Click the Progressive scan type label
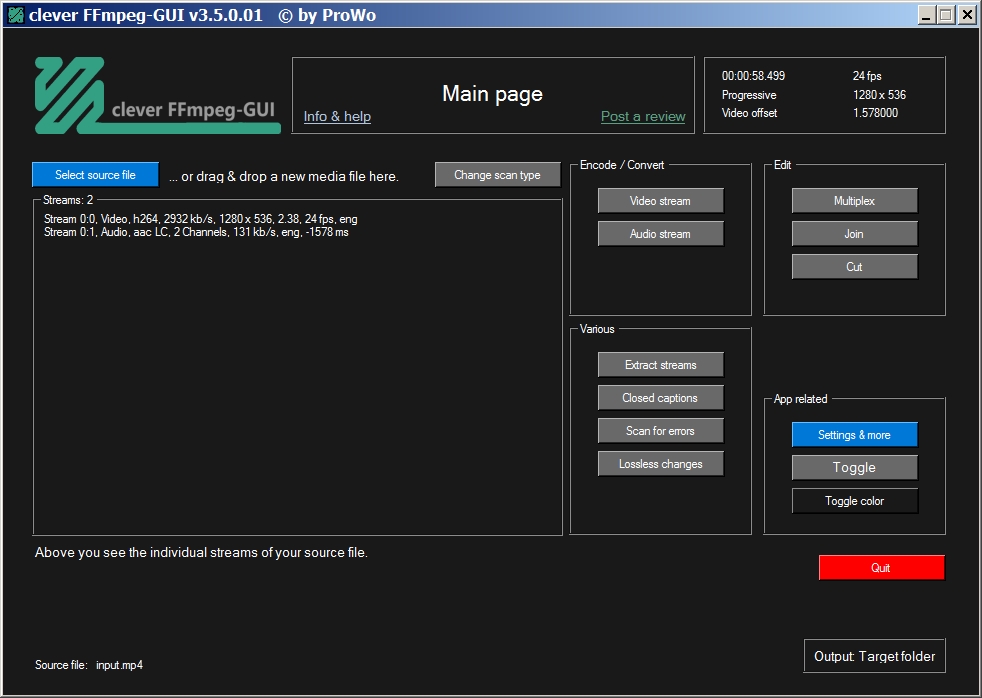The width and height of the screenshot is (982, 698). (749, 95)
